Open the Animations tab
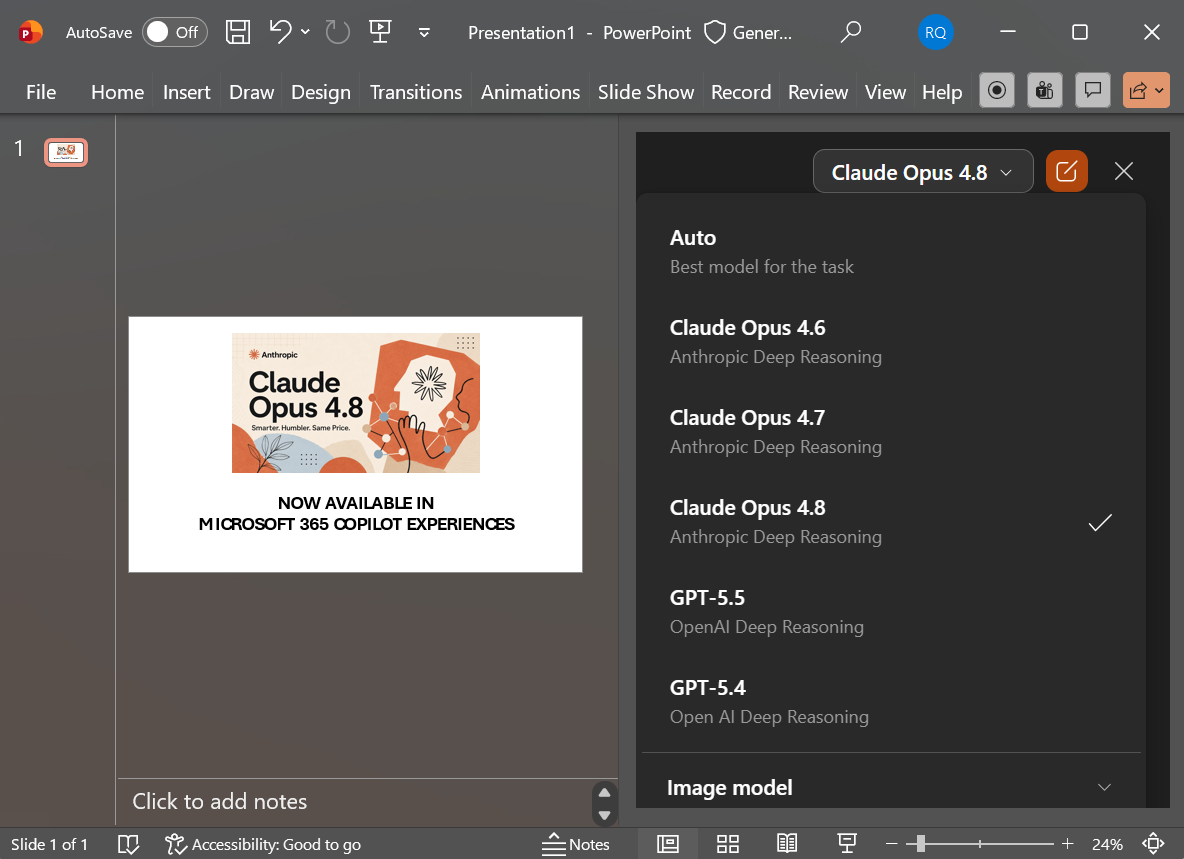This screenshot has height=859, width=1184. click(x=530, y=92)
